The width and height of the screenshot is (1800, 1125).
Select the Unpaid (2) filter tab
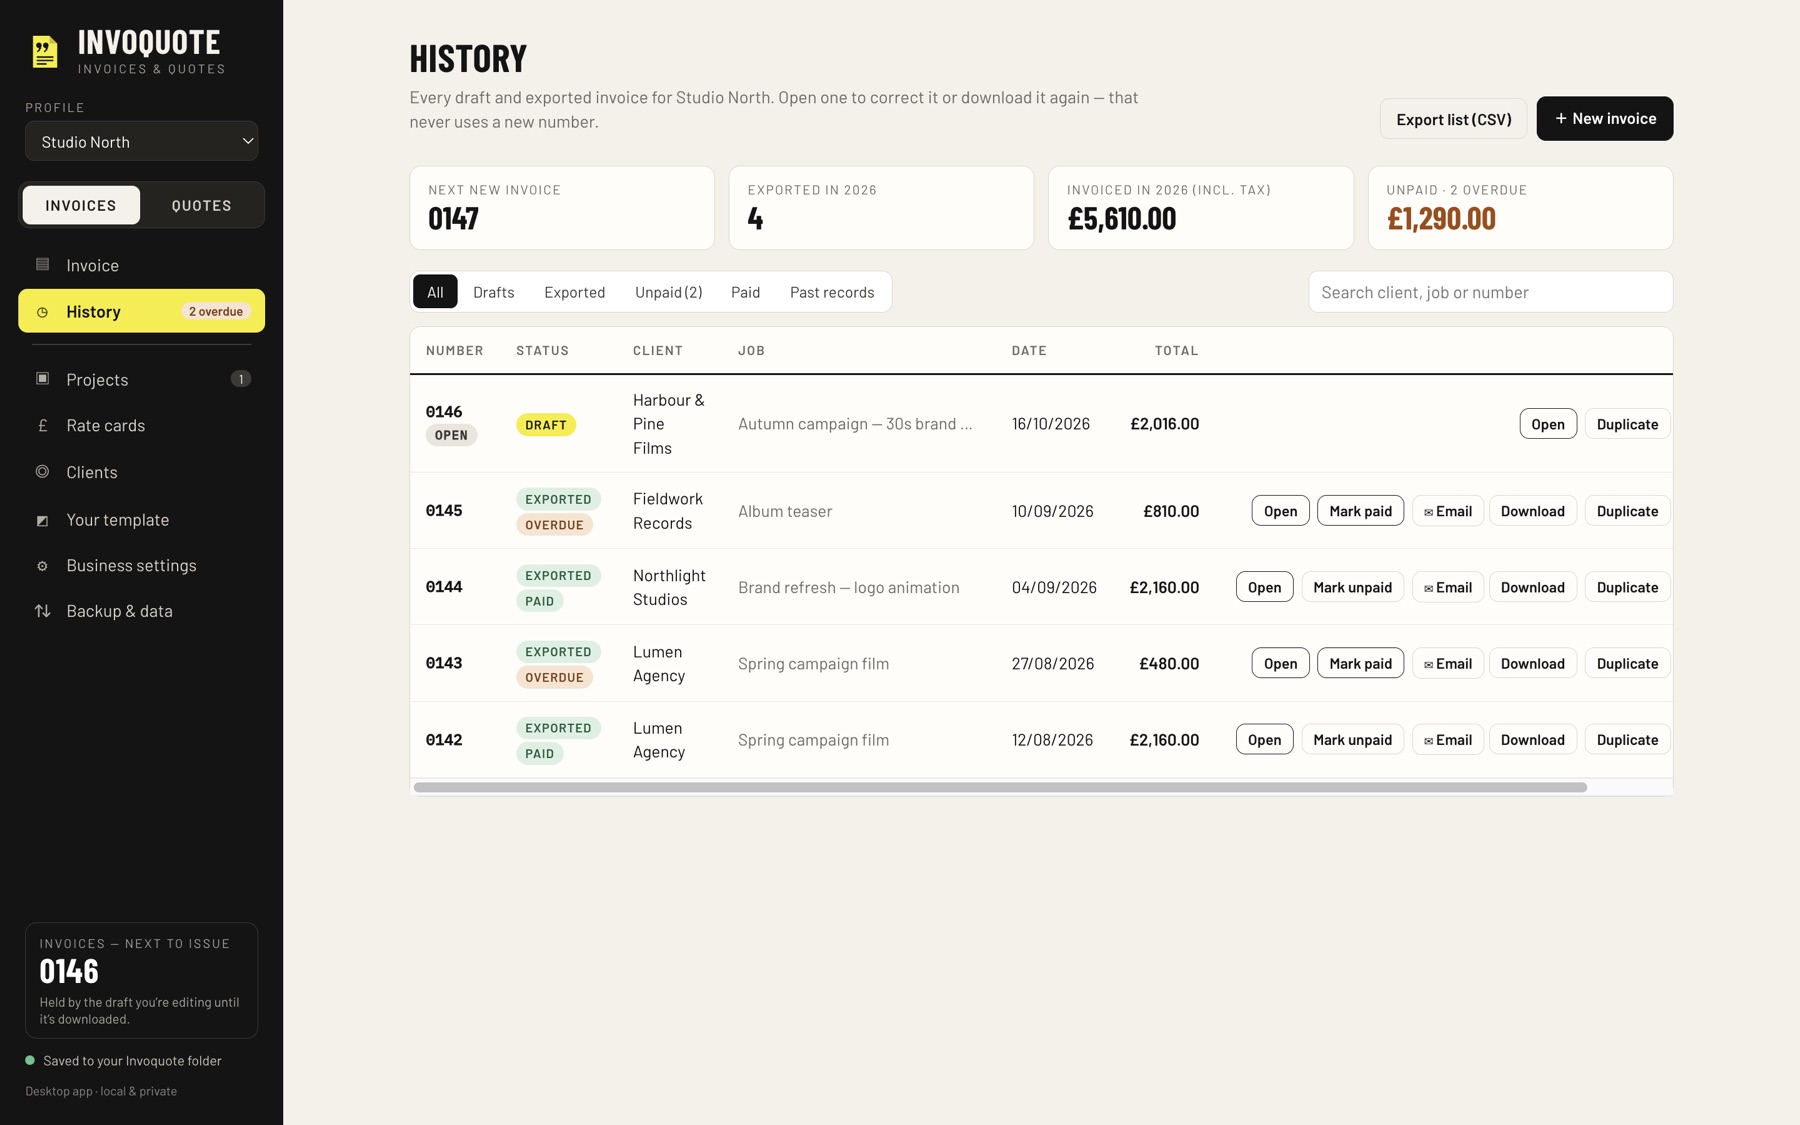(x=669, y=292)
